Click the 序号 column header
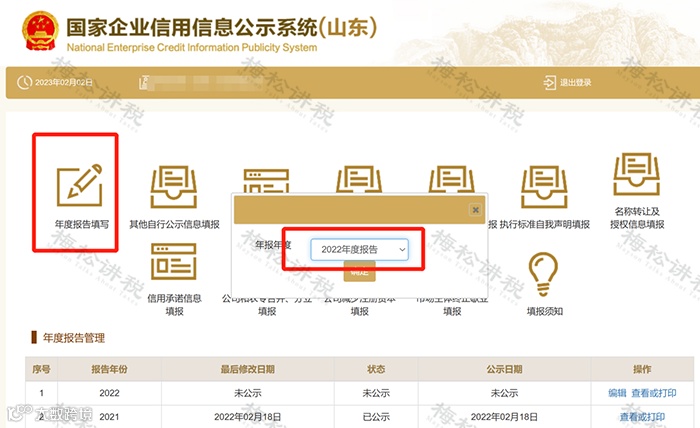The height and width of the screenshot is (428, 700). (41, 369)
